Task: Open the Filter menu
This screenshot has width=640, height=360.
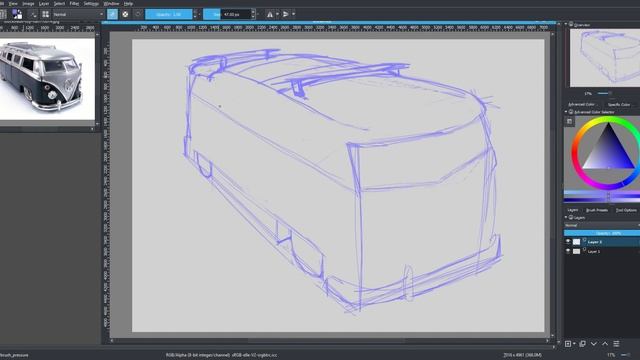Action: click(x=74, y=3)
